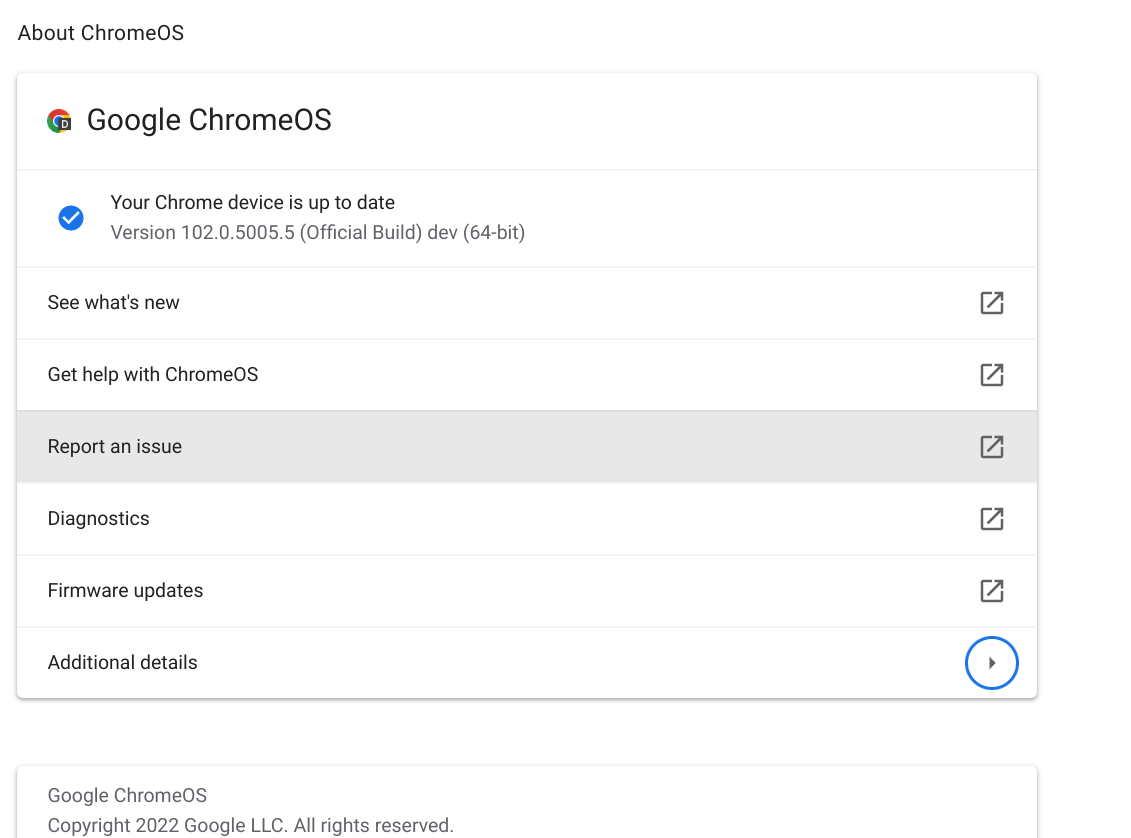This screenshot has width=1131, height=838.
Task: Choose Report an issue label
Action: [x=115, y=447]
